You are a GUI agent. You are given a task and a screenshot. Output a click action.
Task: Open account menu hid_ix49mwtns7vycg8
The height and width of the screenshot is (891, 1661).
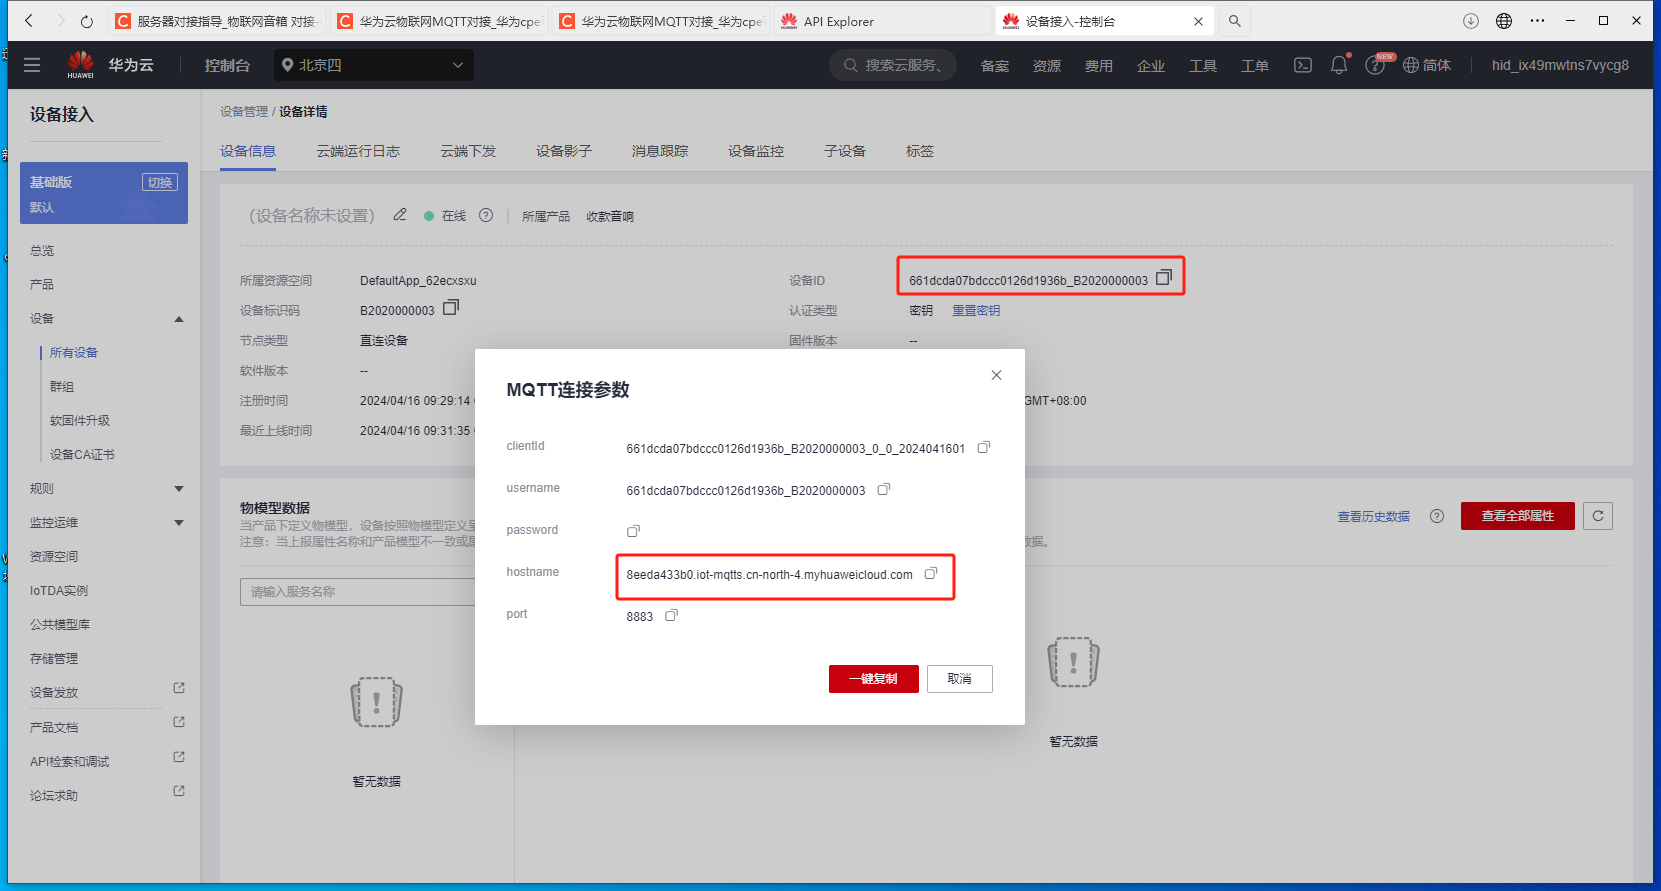[1560, 65]
